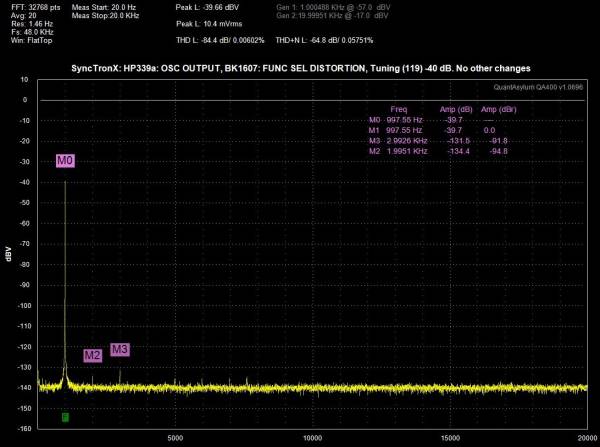This screenshot has height=447, width=600.
Task: Click 'Meas Stop:20.0 KHz' text
Action: pos(105,16)
